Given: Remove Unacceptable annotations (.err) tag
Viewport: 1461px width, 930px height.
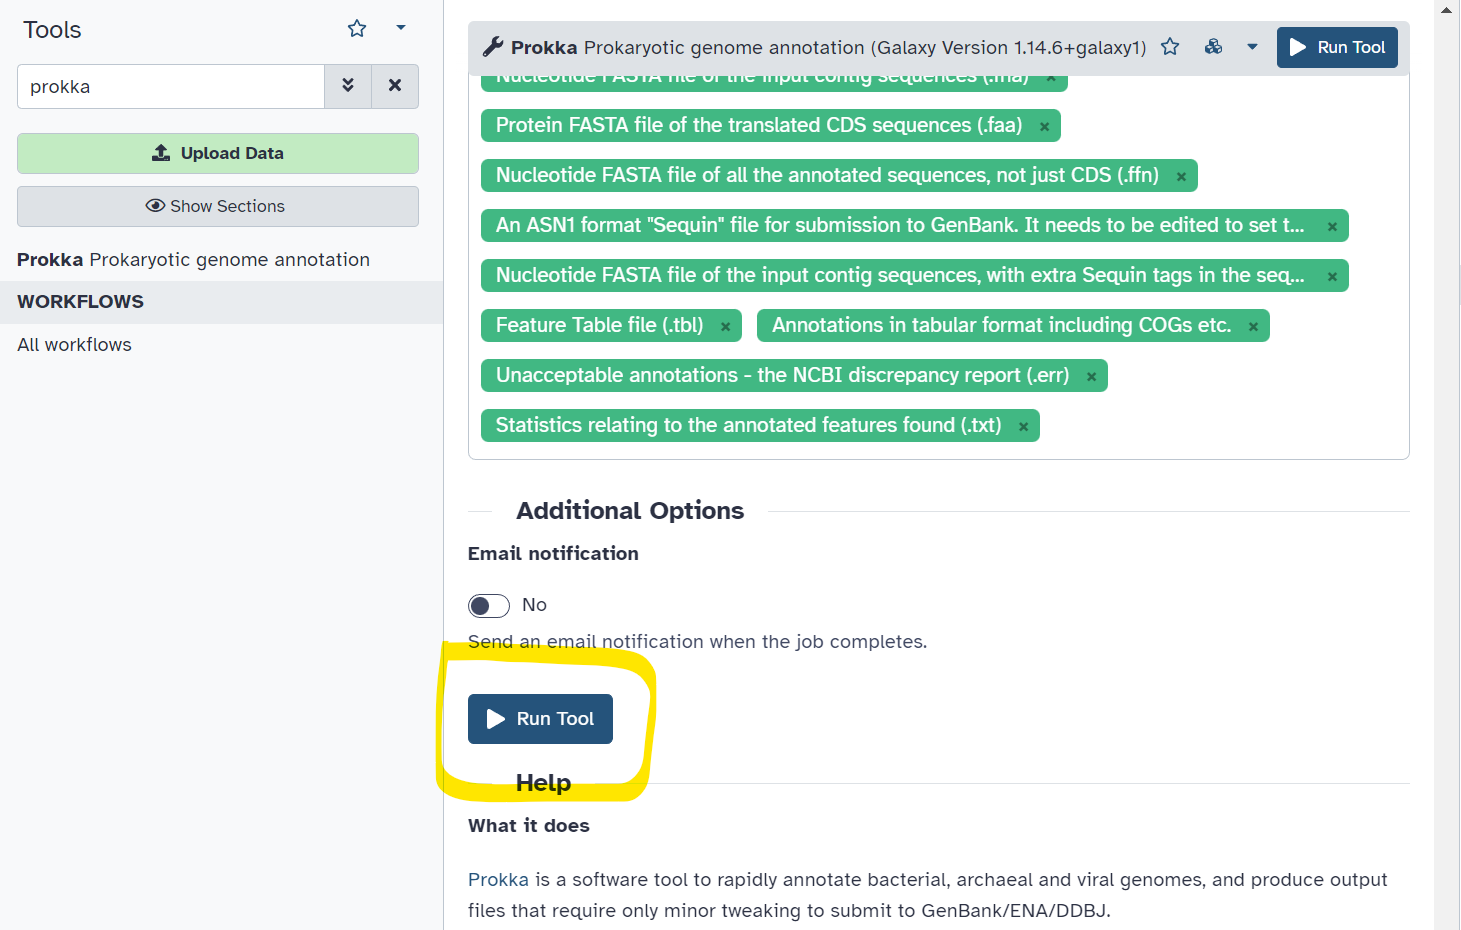Looking at the screenshot, I should (1091, 376).
